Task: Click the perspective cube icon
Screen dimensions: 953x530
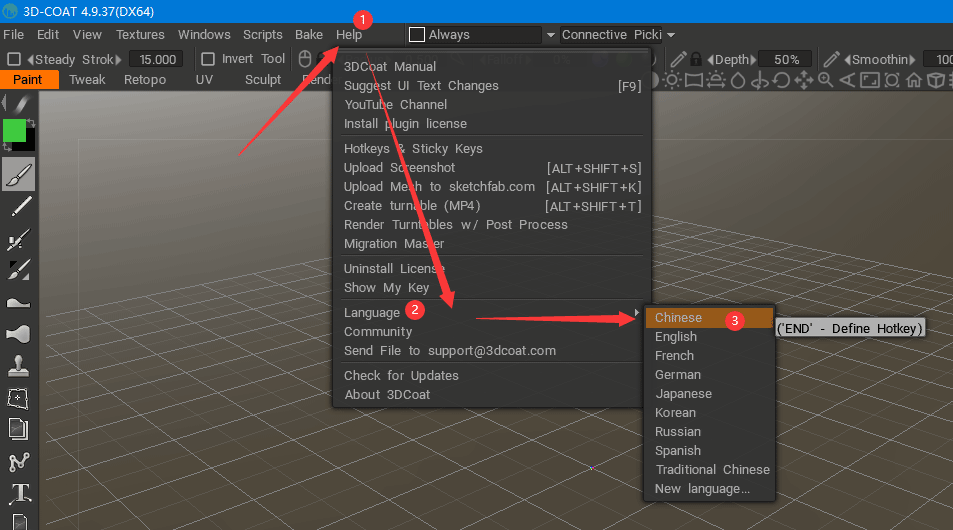Action: pos(936,80)
